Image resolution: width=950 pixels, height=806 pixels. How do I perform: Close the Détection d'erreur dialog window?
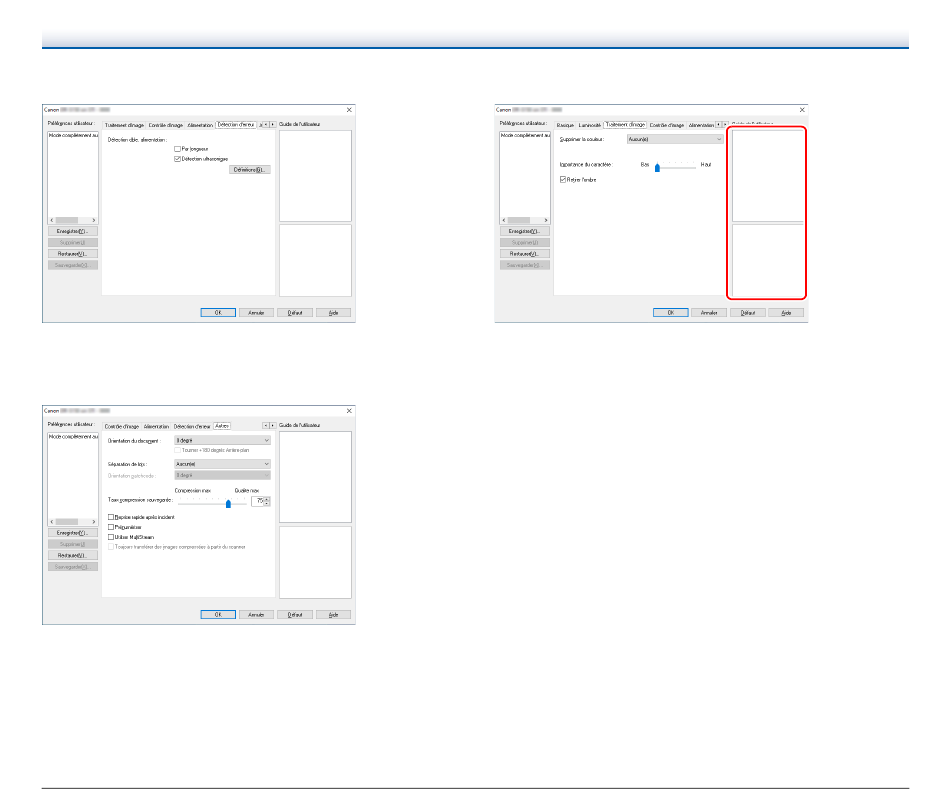coord(349,110)
